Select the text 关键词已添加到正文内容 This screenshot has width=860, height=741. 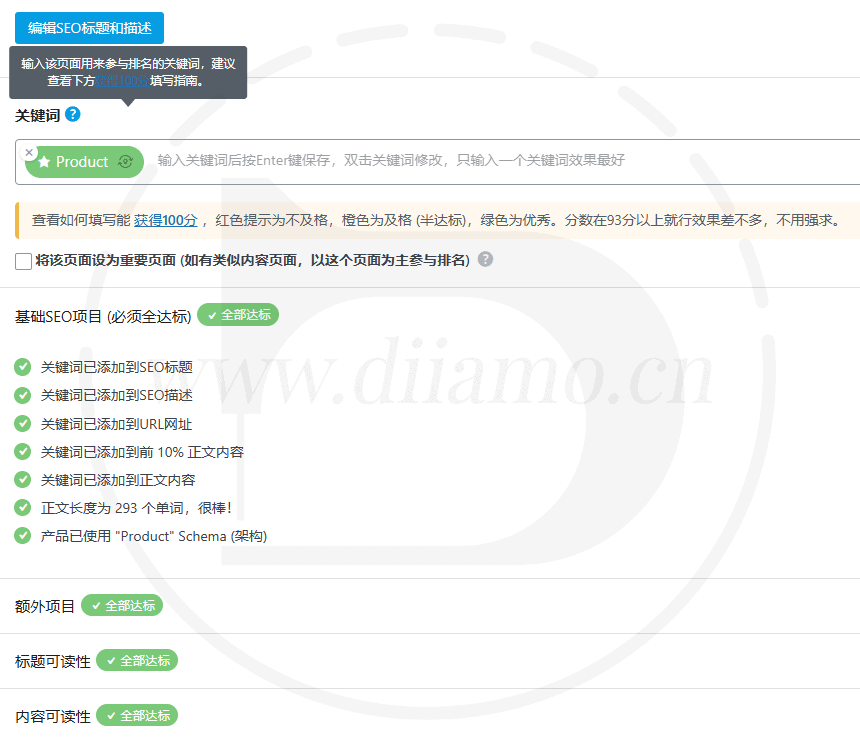[x=118, y=480]
